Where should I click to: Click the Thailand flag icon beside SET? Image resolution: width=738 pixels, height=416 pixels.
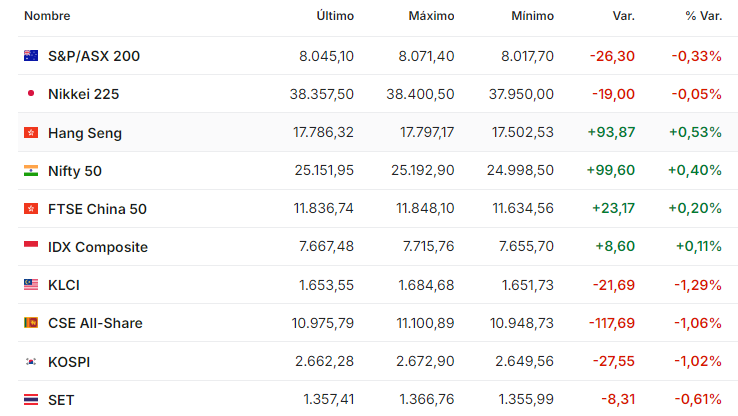pyautogui.click(x=31, y=400)
